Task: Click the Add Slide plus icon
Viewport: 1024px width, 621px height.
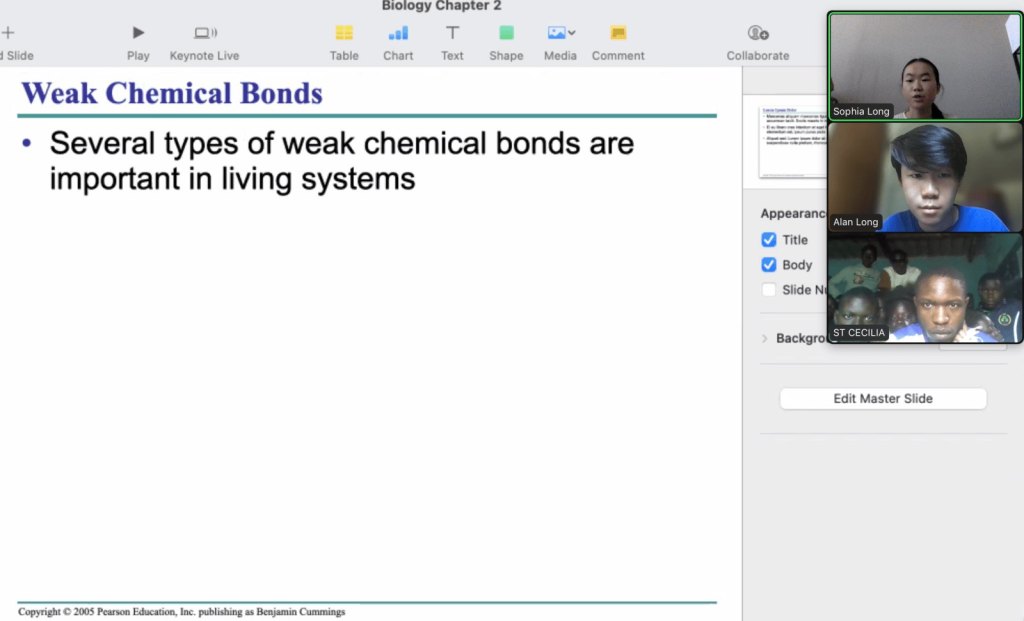Action: (8, 33)
